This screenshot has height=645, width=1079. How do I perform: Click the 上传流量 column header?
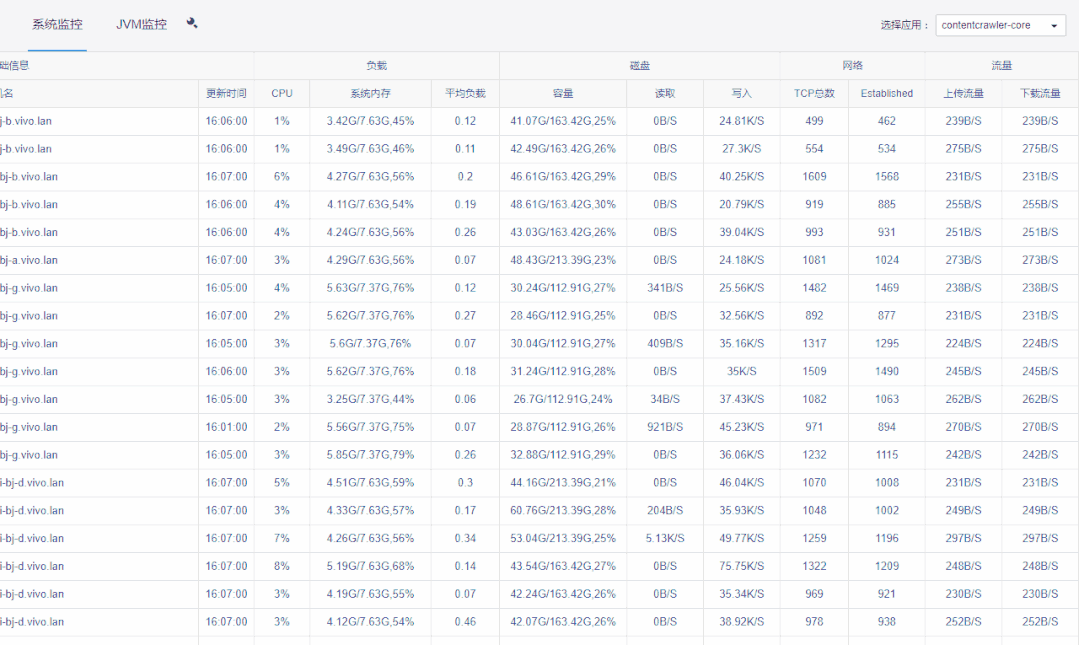click(963, 93)
